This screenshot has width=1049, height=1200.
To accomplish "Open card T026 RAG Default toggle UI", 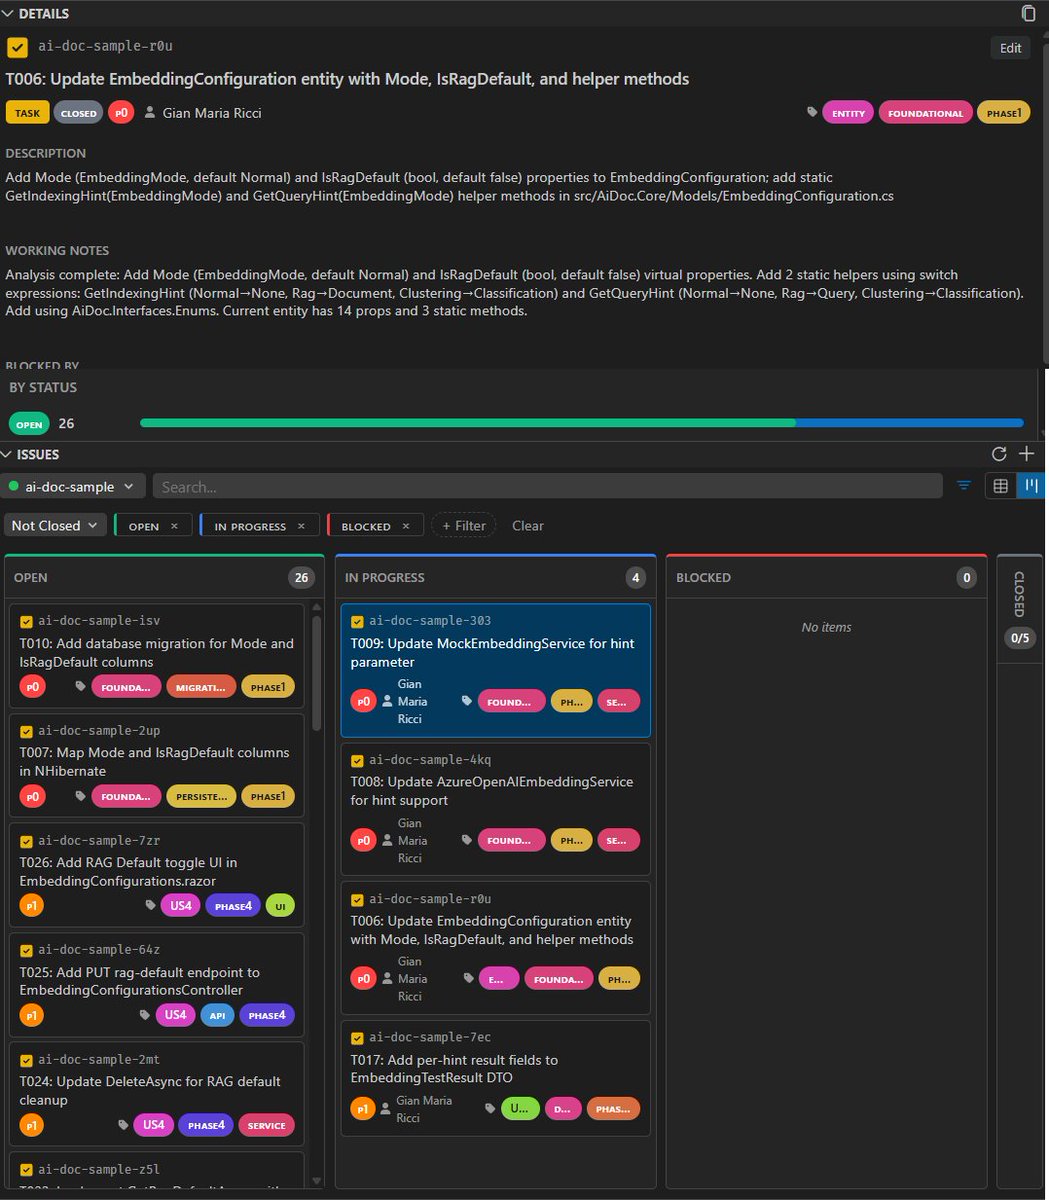I will (x=157, y=874).
